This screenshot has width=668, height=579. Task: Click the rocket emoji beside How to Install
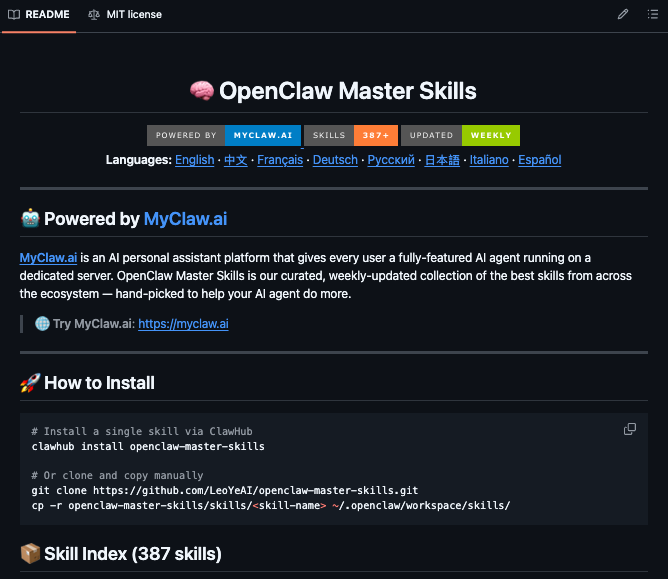(x=30, y=383)
